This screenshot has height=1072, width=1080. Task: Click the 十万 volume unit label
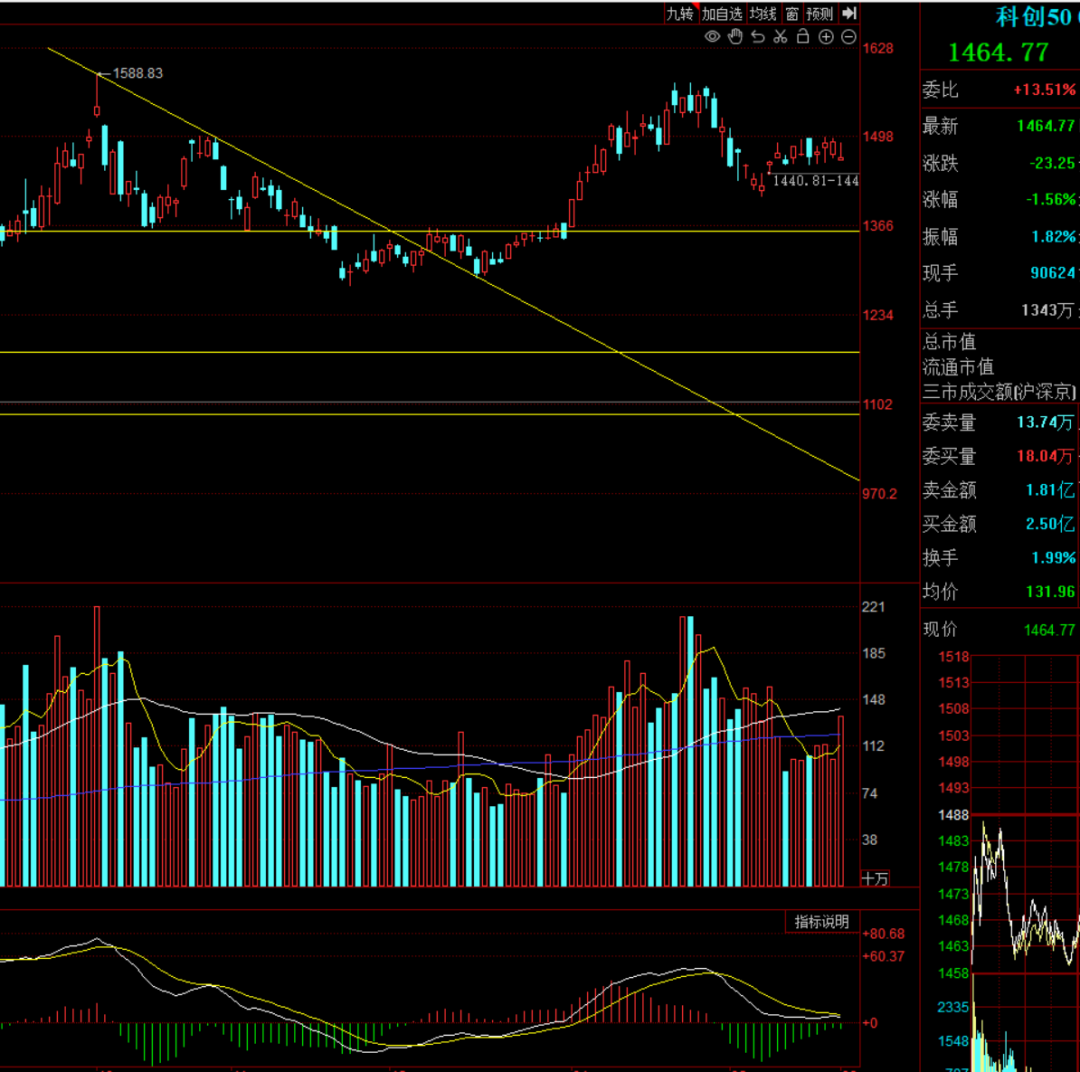point(875,879)
